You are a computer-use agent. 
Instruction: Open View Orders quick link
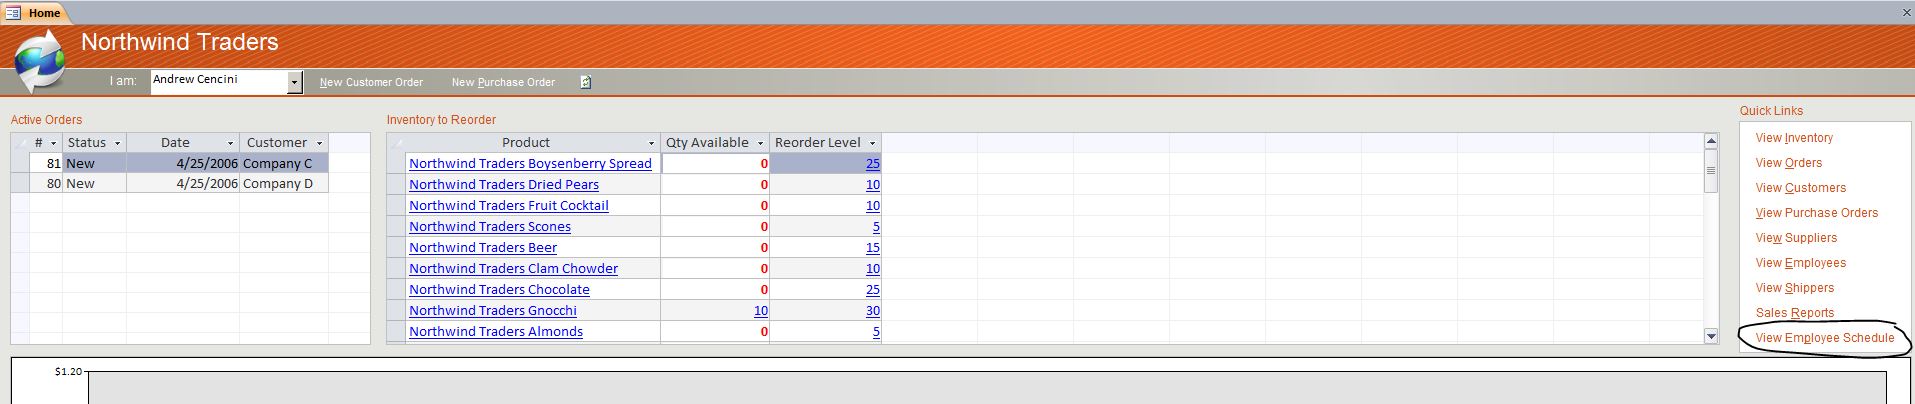(x=1788, y=163)
